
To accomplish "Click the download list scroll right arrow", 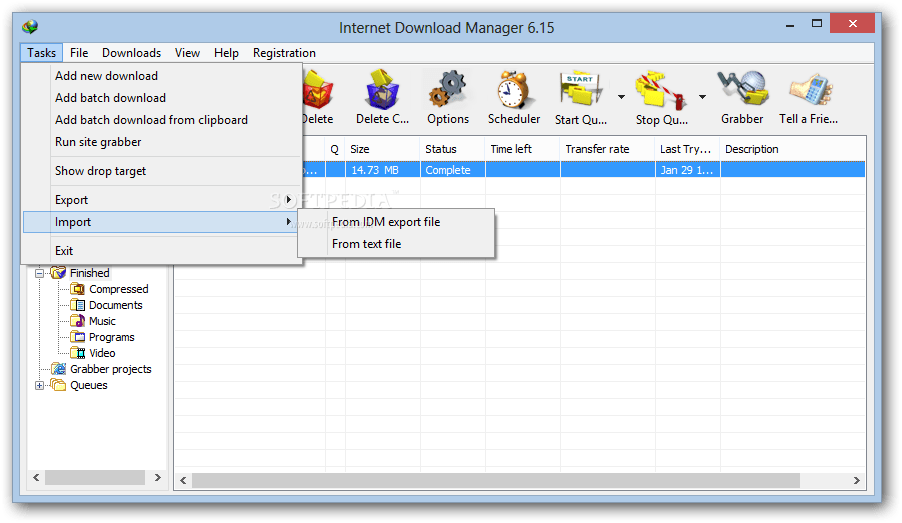I will [x=857, y=480].
